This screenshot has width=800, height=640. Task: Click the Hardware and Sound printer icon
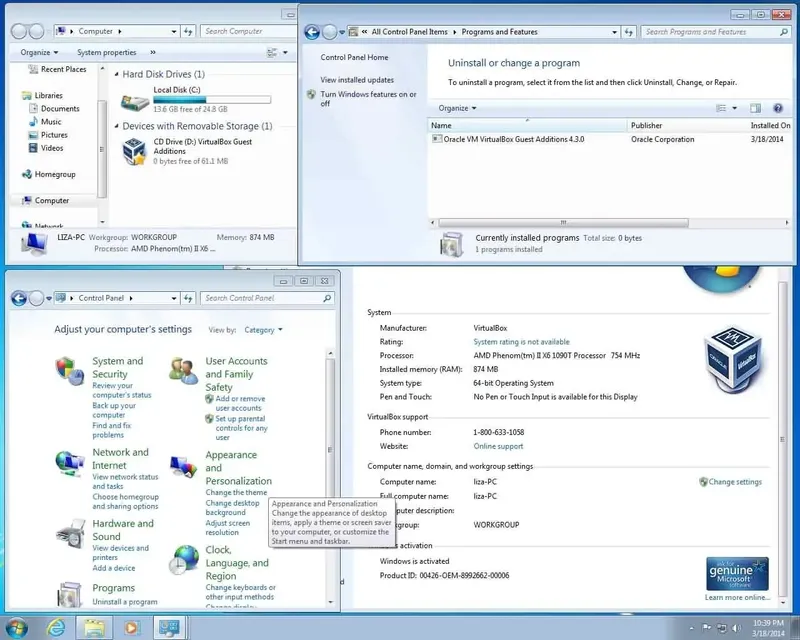[x=70, y=534]
